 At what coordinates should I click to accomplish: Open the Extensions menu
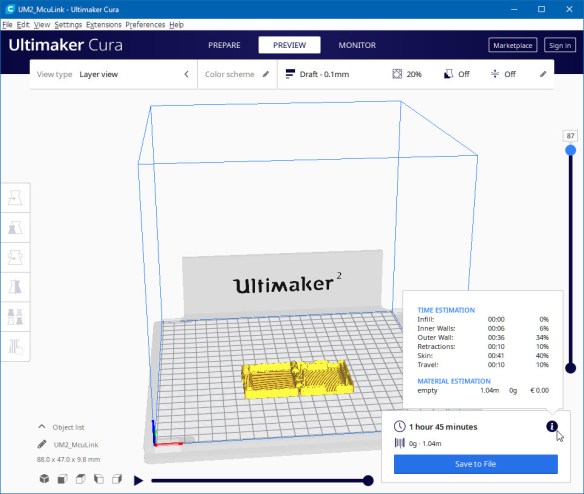point(104,25)
